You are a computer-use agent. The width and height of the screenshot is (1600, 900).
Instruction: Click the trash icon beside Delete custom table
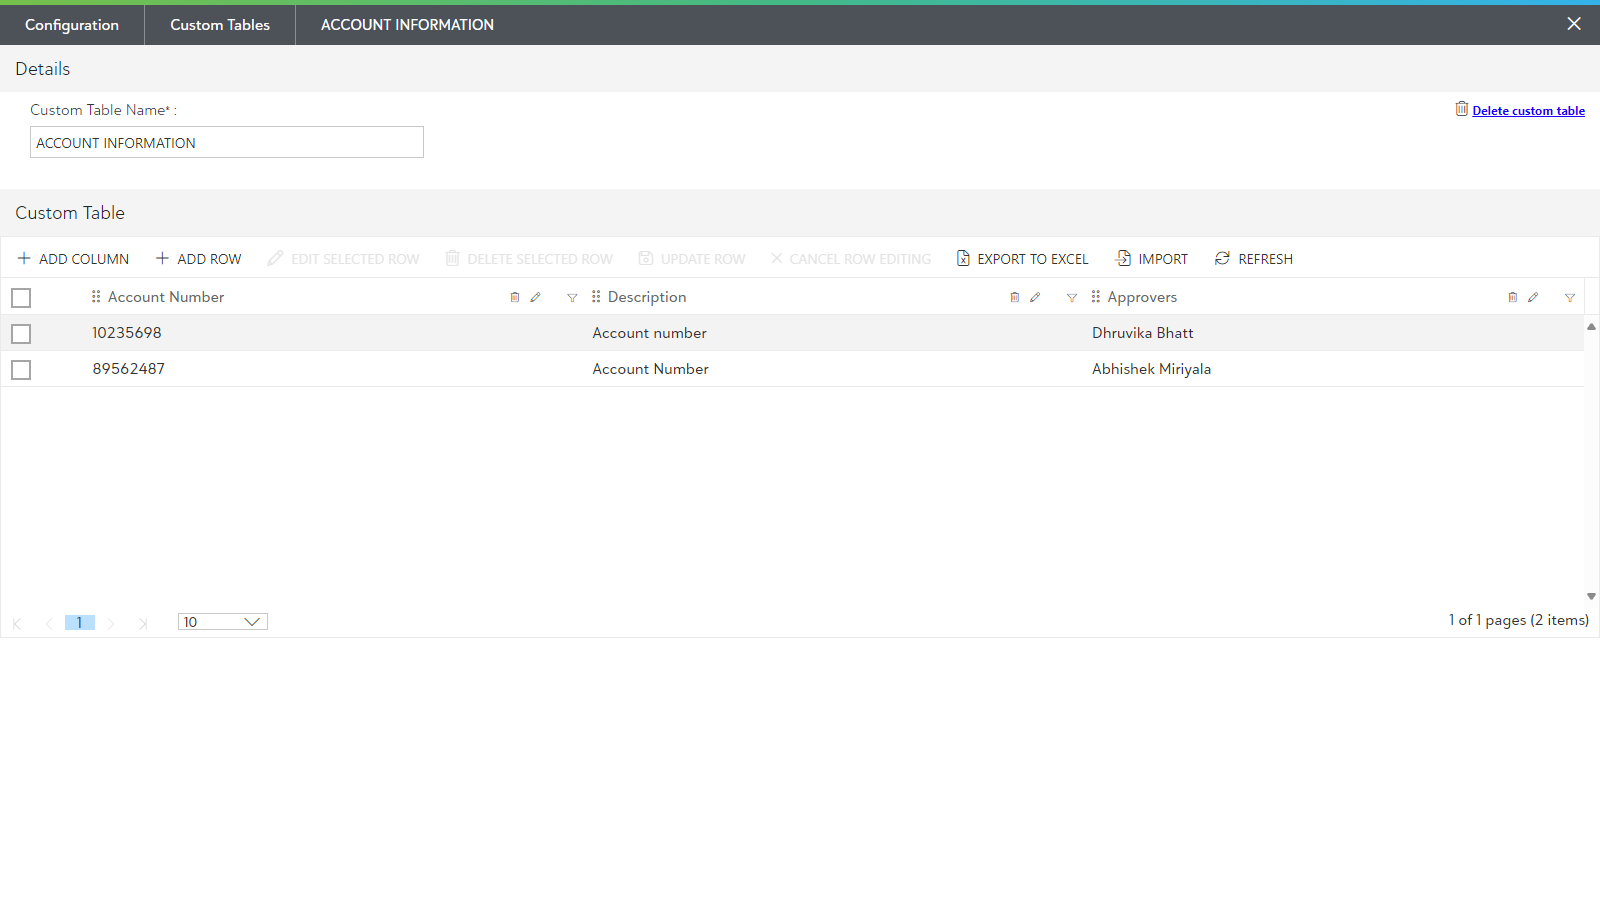pos(1462,109)
